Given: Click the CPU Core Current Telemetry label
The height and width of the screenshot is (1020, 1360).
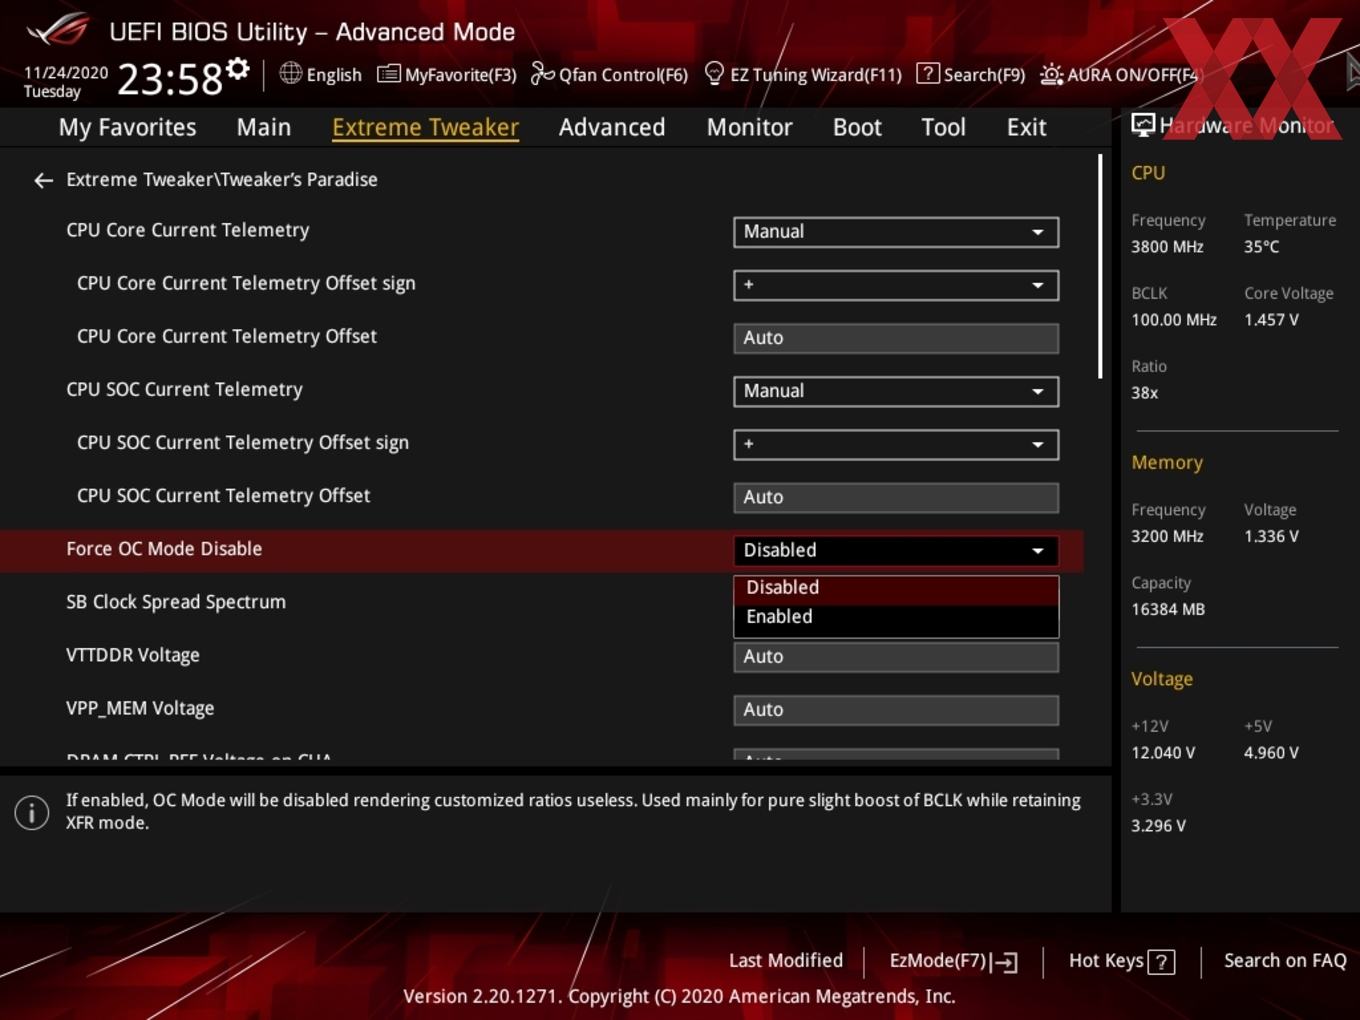Looking at the screenshot, I should [188, 230].
